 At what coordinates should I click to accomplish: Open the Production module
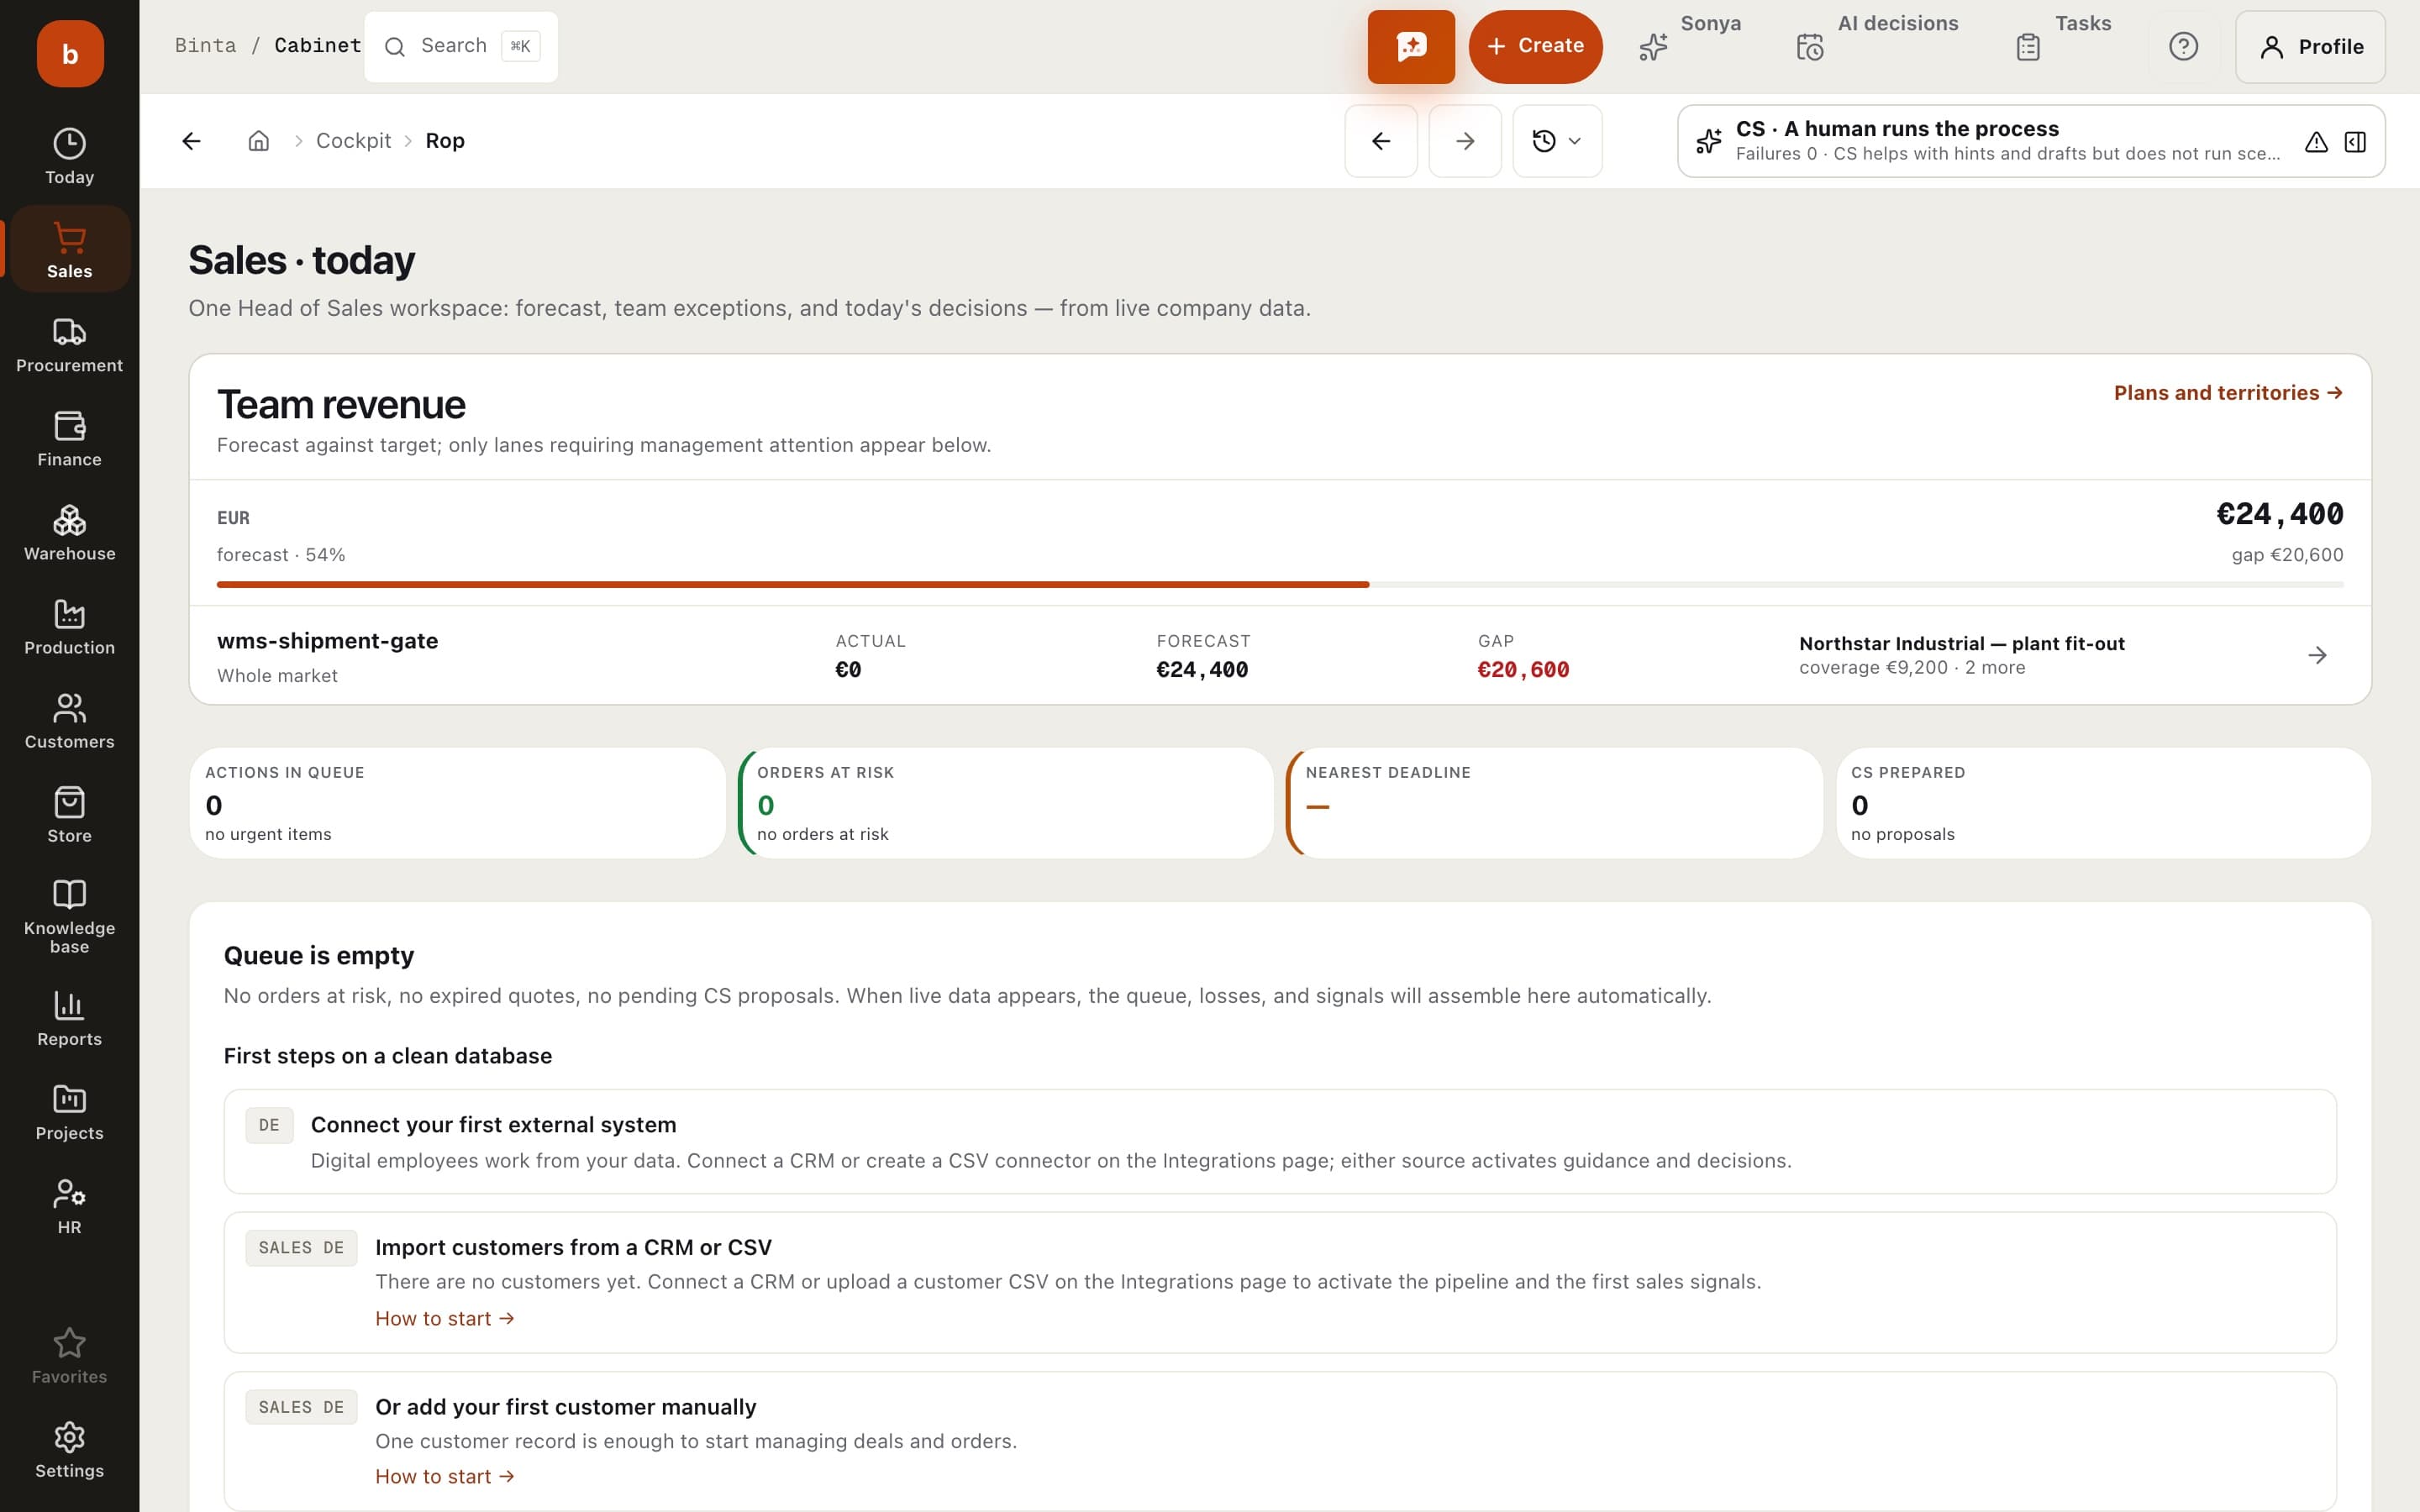point(69,627)
